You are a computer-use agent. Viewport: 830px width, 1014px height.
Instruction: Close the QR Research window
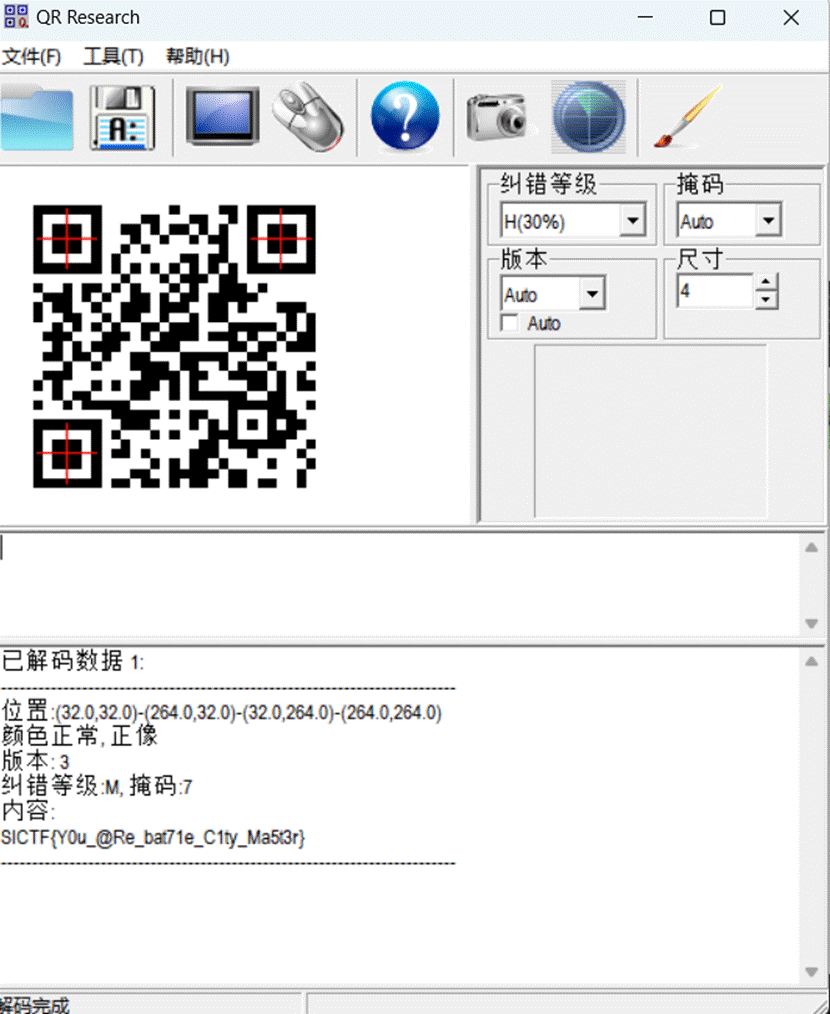(x=791, y=17)
